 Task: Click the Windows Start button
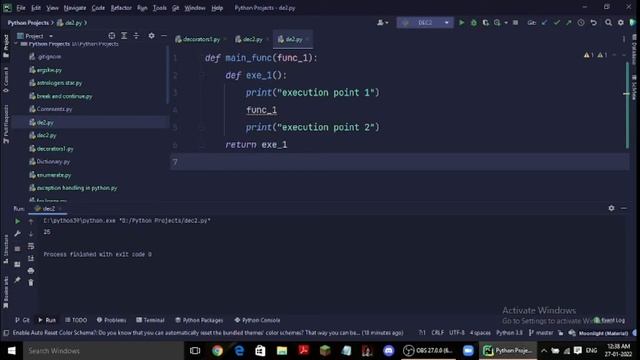click(x=11, y=351)
